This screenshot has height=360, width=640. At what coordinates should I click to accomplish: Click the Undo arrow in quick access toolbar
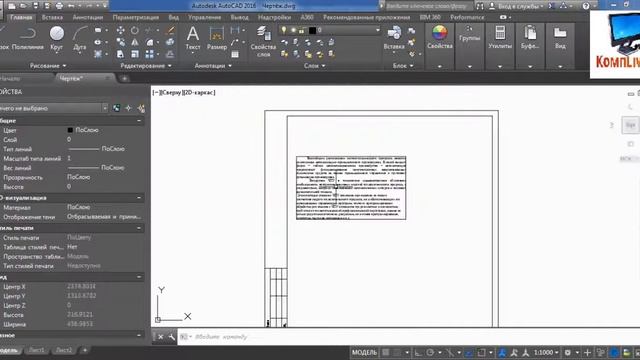(71, 6)
